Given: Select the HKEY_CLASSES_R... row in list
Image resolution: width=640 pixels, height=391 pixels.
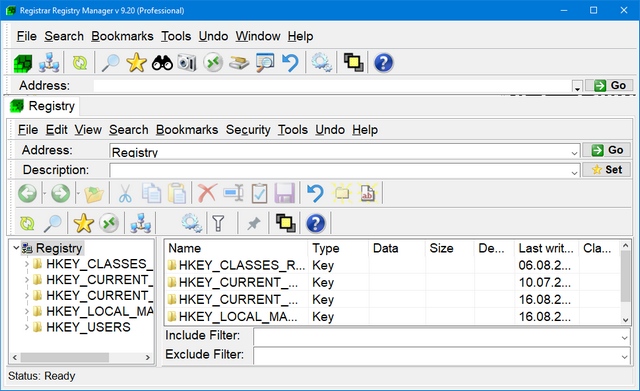Looking at the screenshot, I should (x=392, y=265).
